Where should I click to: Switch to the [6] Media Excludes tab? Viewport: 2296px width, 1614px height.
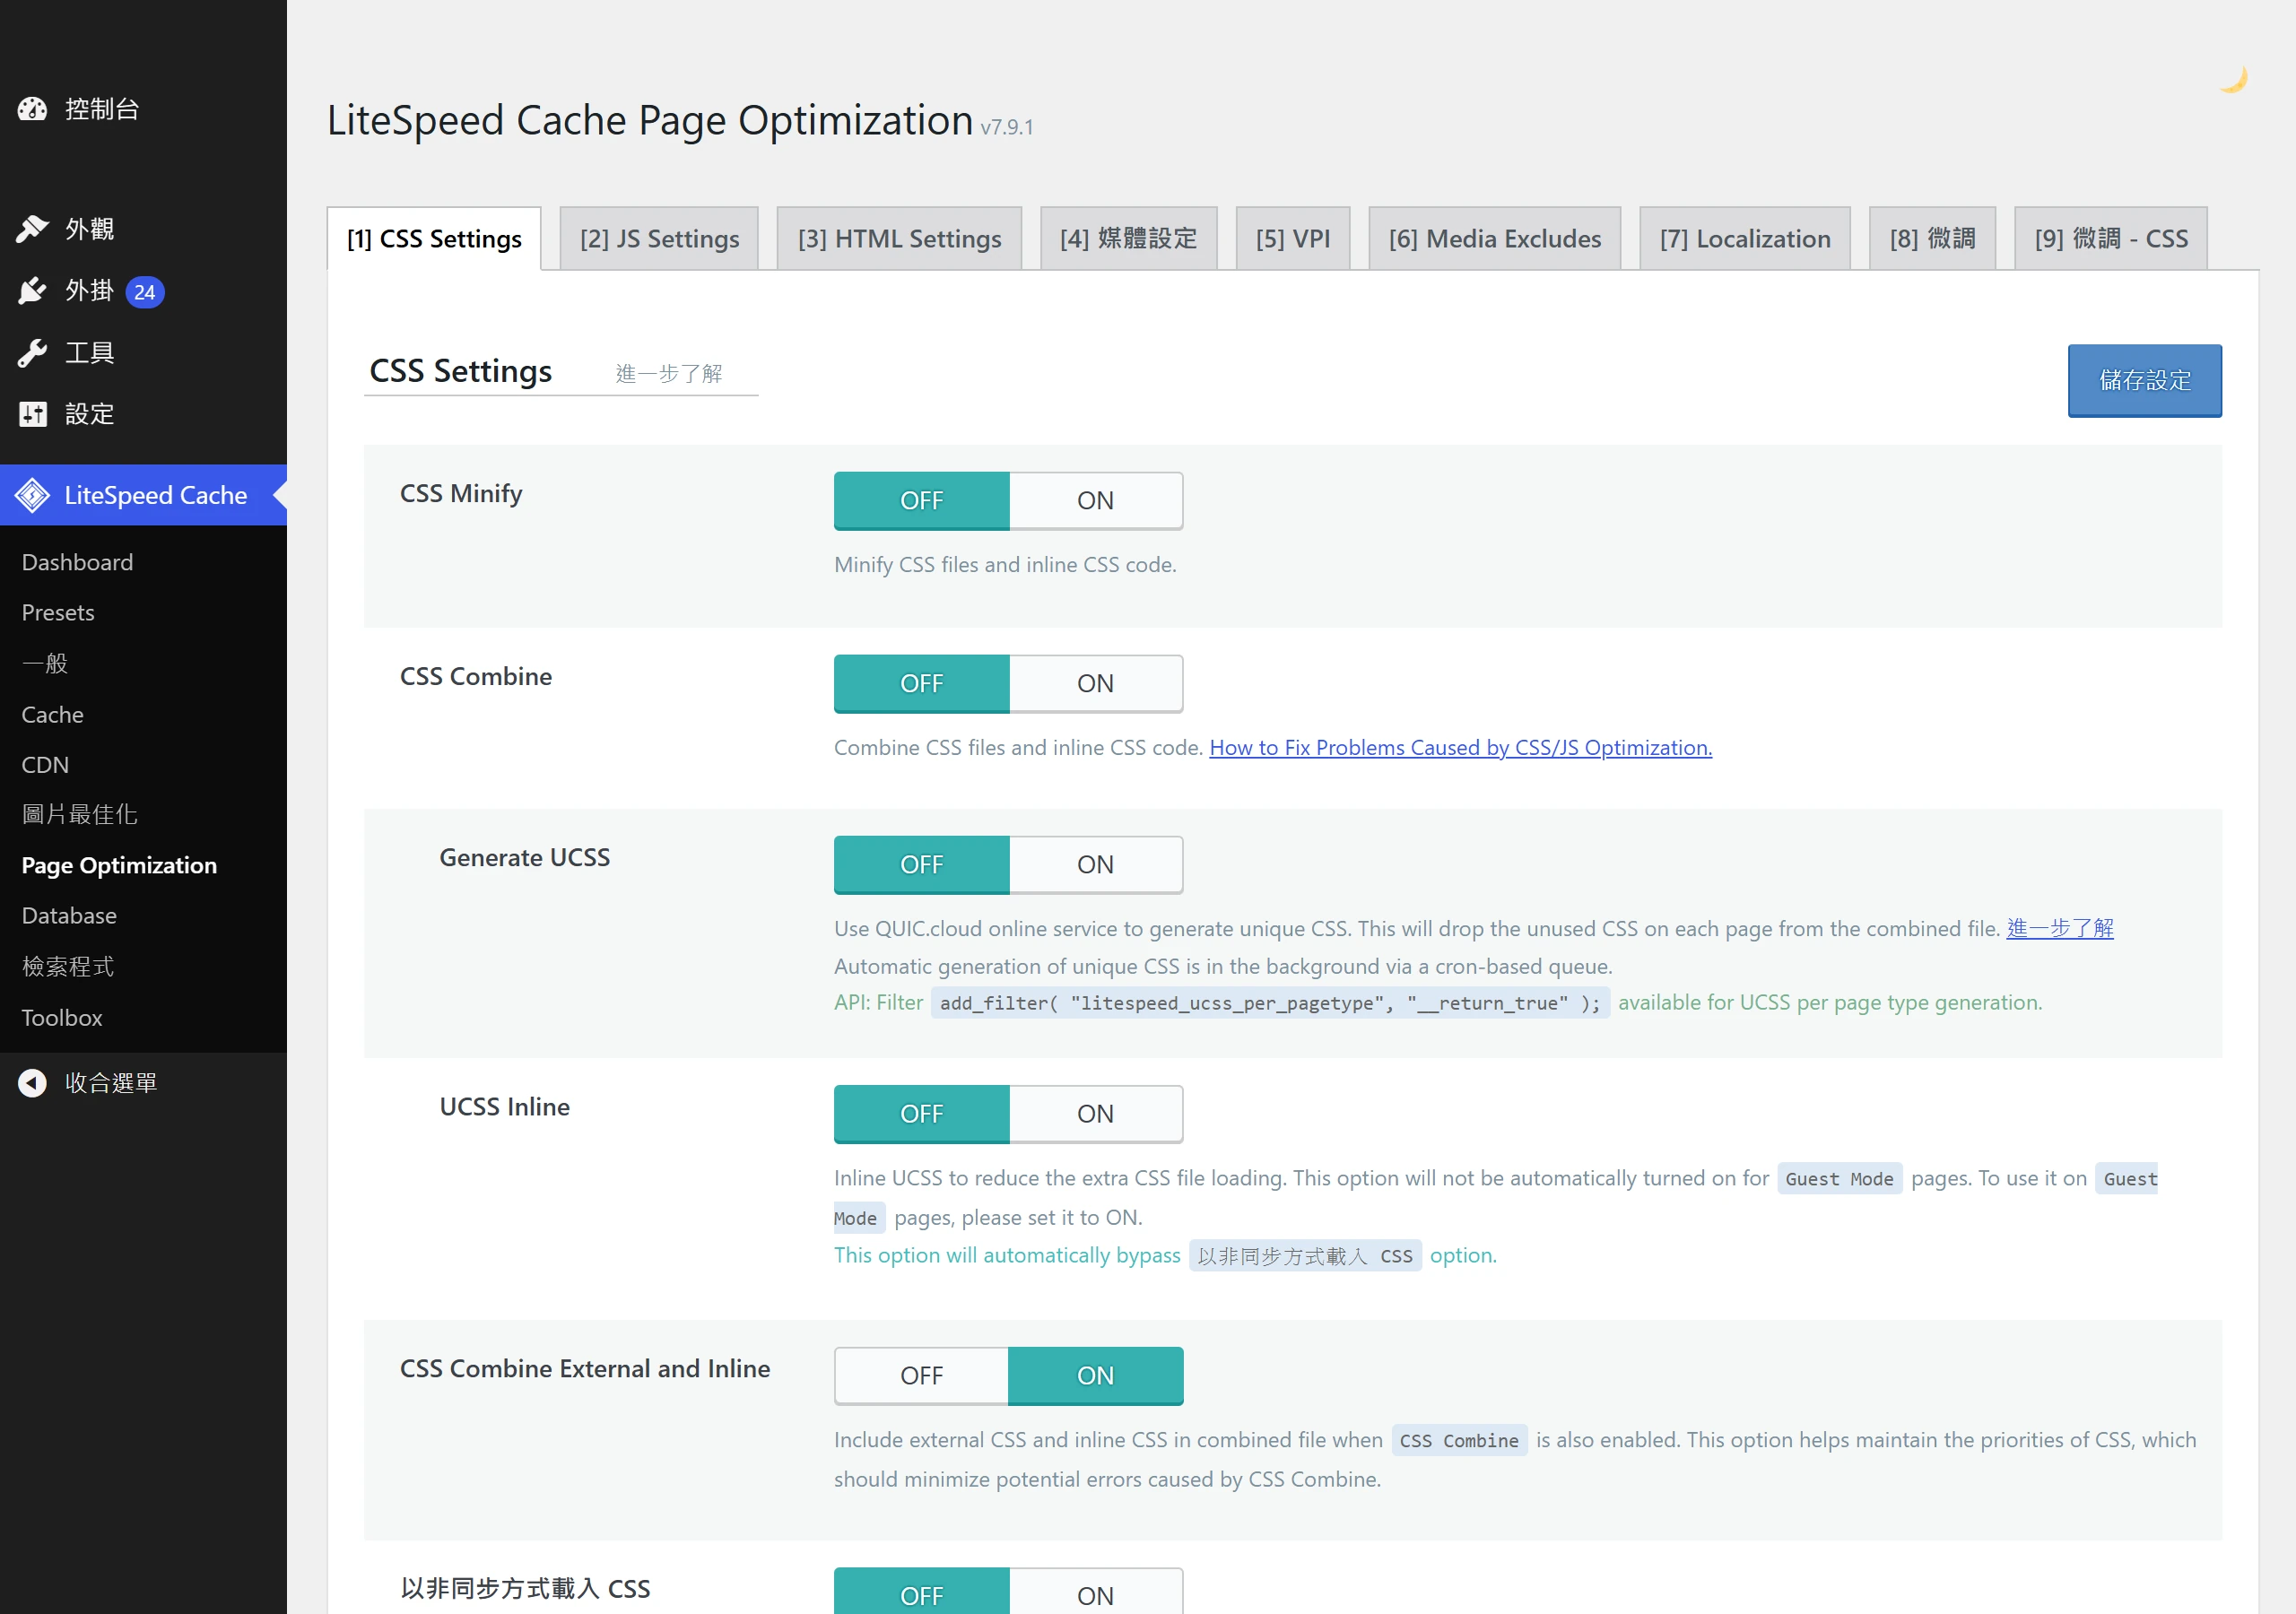coord(1494,239)
